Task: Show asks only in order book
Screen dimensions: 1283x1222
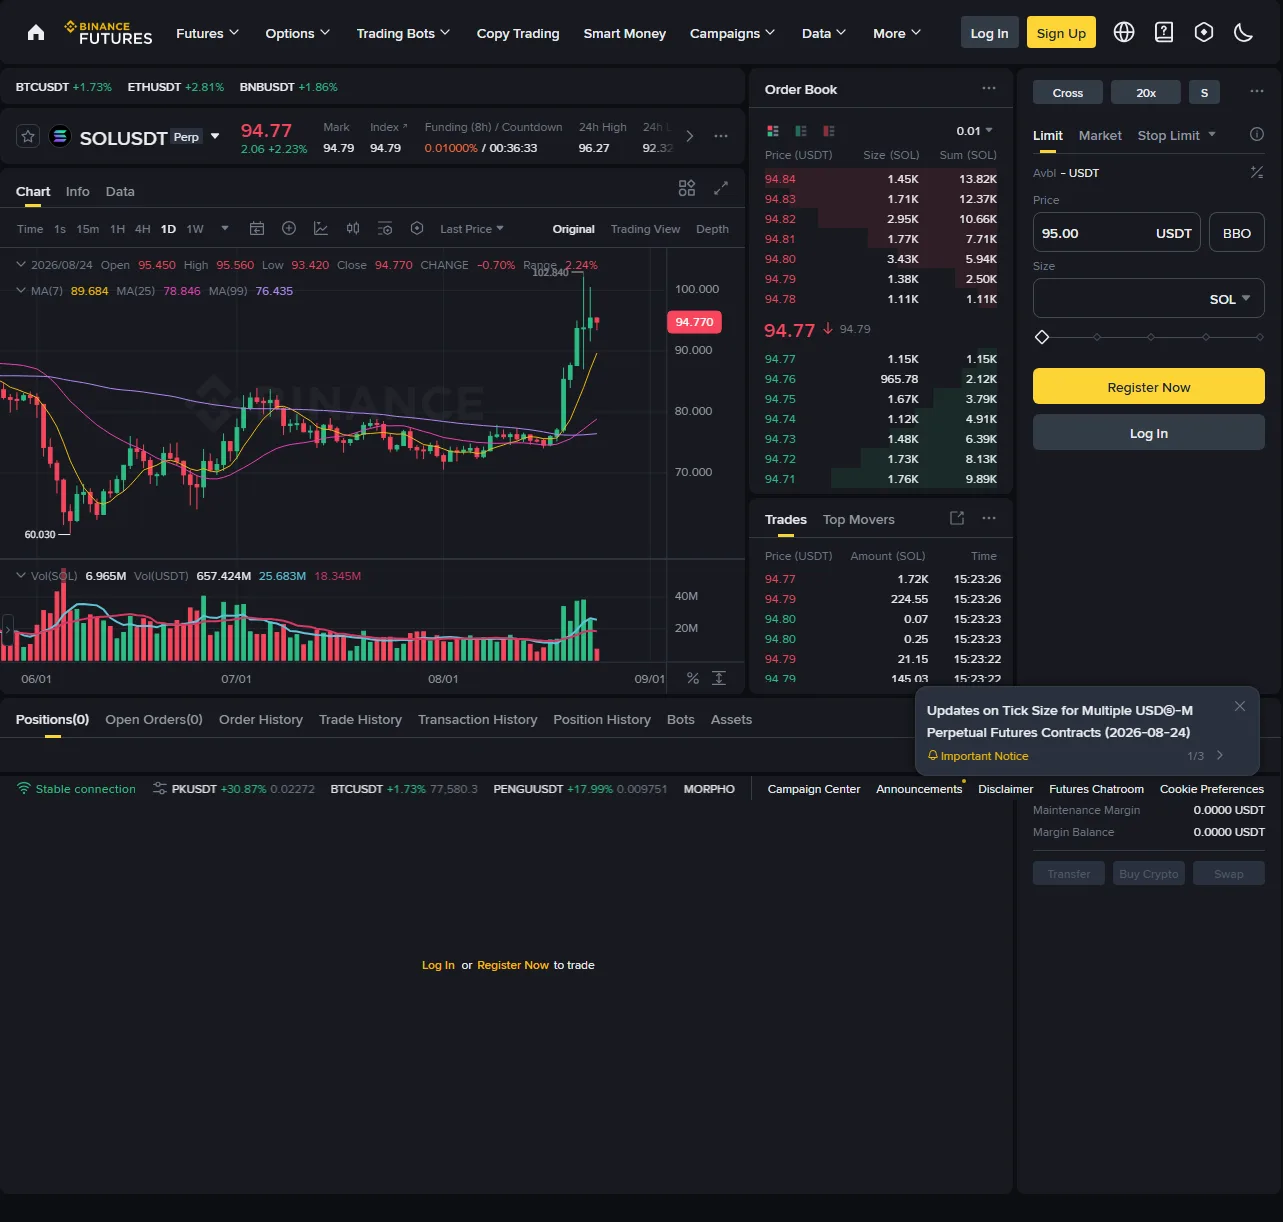Action: 829,131
